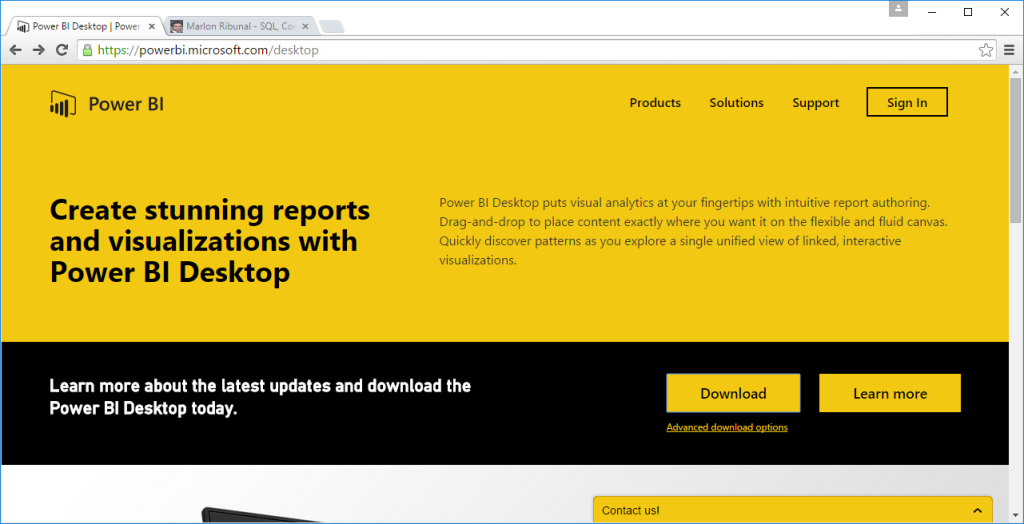Click the scrollbar up arrow
Image resolution: width=1024 pixels, height=524 pixels.
point(1016,71)
